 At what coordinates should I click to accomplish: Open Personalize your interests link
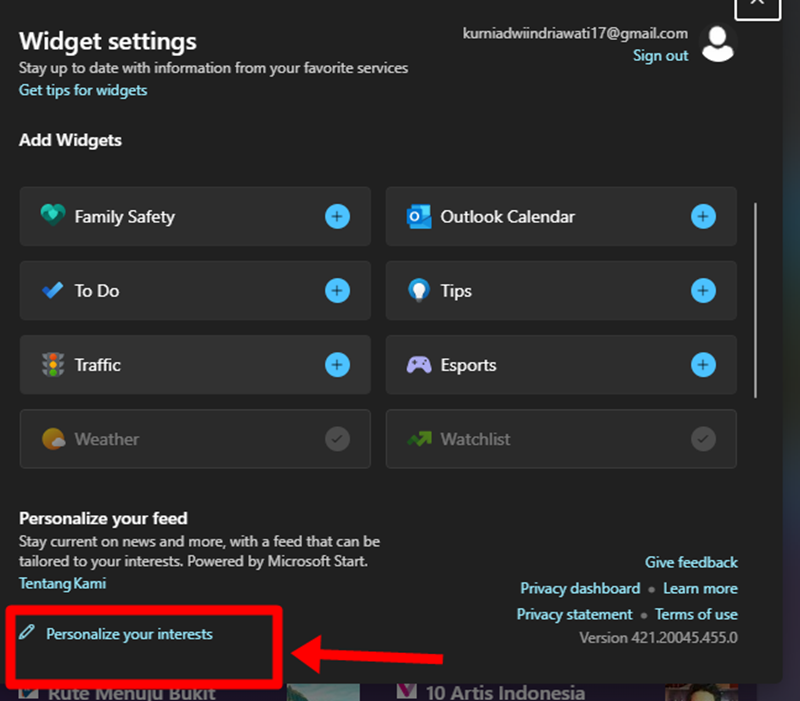(129, 634)
